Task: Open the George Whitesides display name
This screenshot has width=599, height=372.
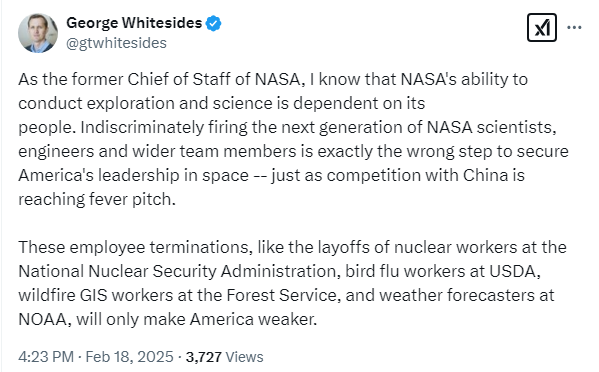Action: tap(134, 23)
